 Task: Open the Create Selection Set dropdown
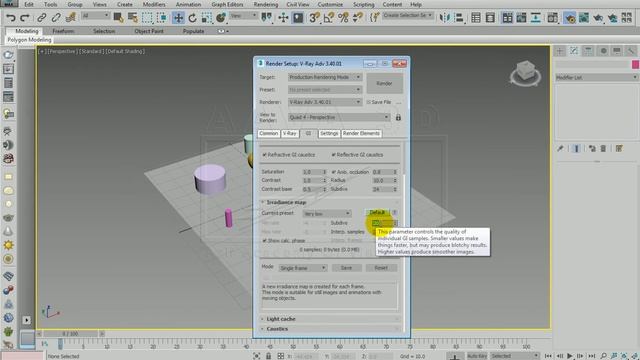(x=408, y=16)
